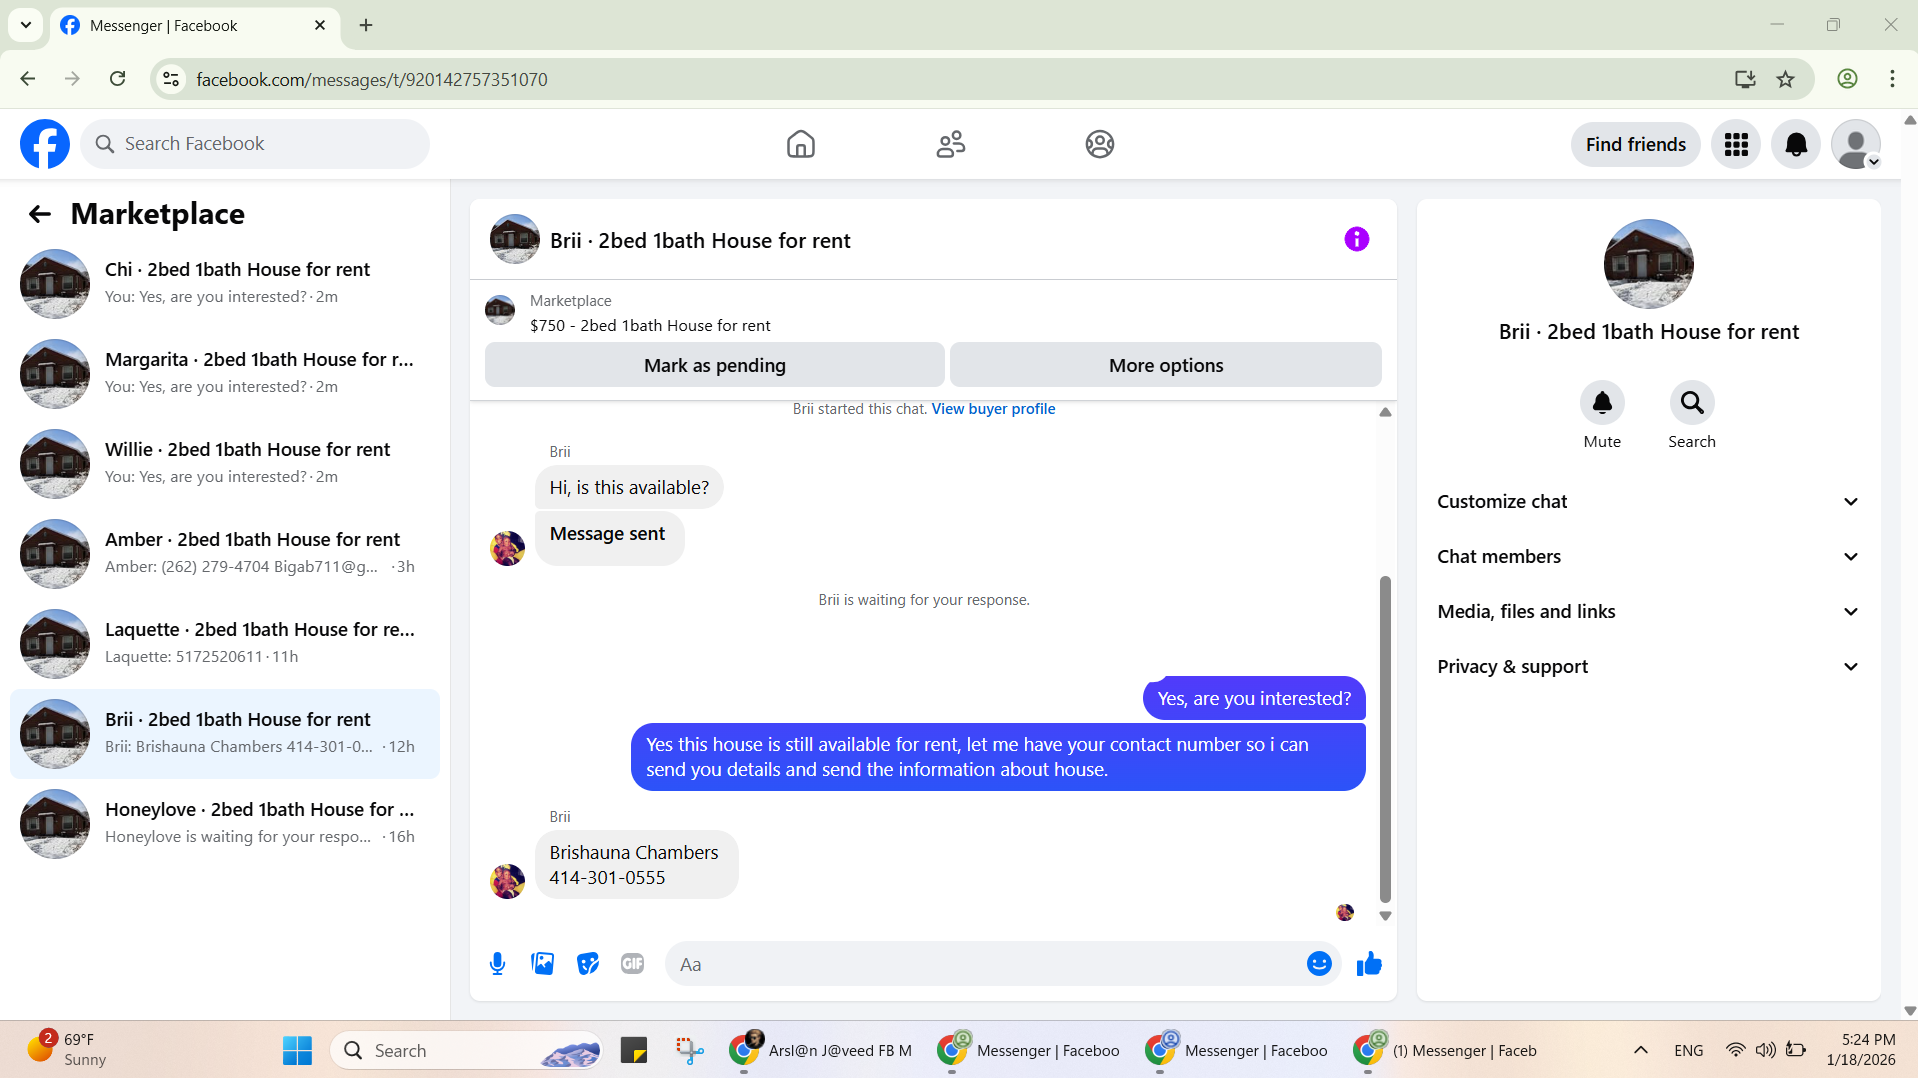The width and height of the screenshot is (1918, 1078).
Task: Attach a photo file icon
Action: pyautogui.click(x=542, y=964)
